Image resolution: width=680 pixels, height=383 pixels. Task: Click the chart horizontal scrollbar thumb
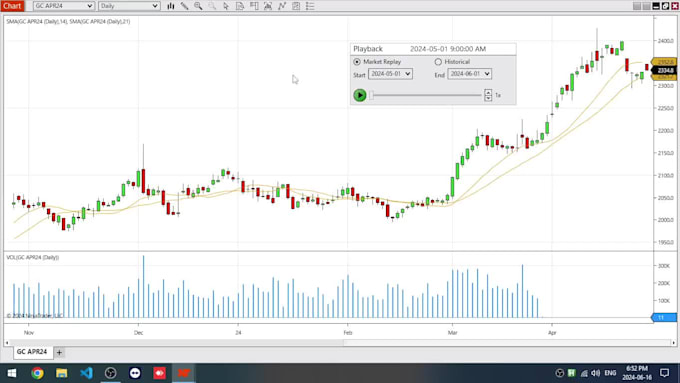coord(507,343)
